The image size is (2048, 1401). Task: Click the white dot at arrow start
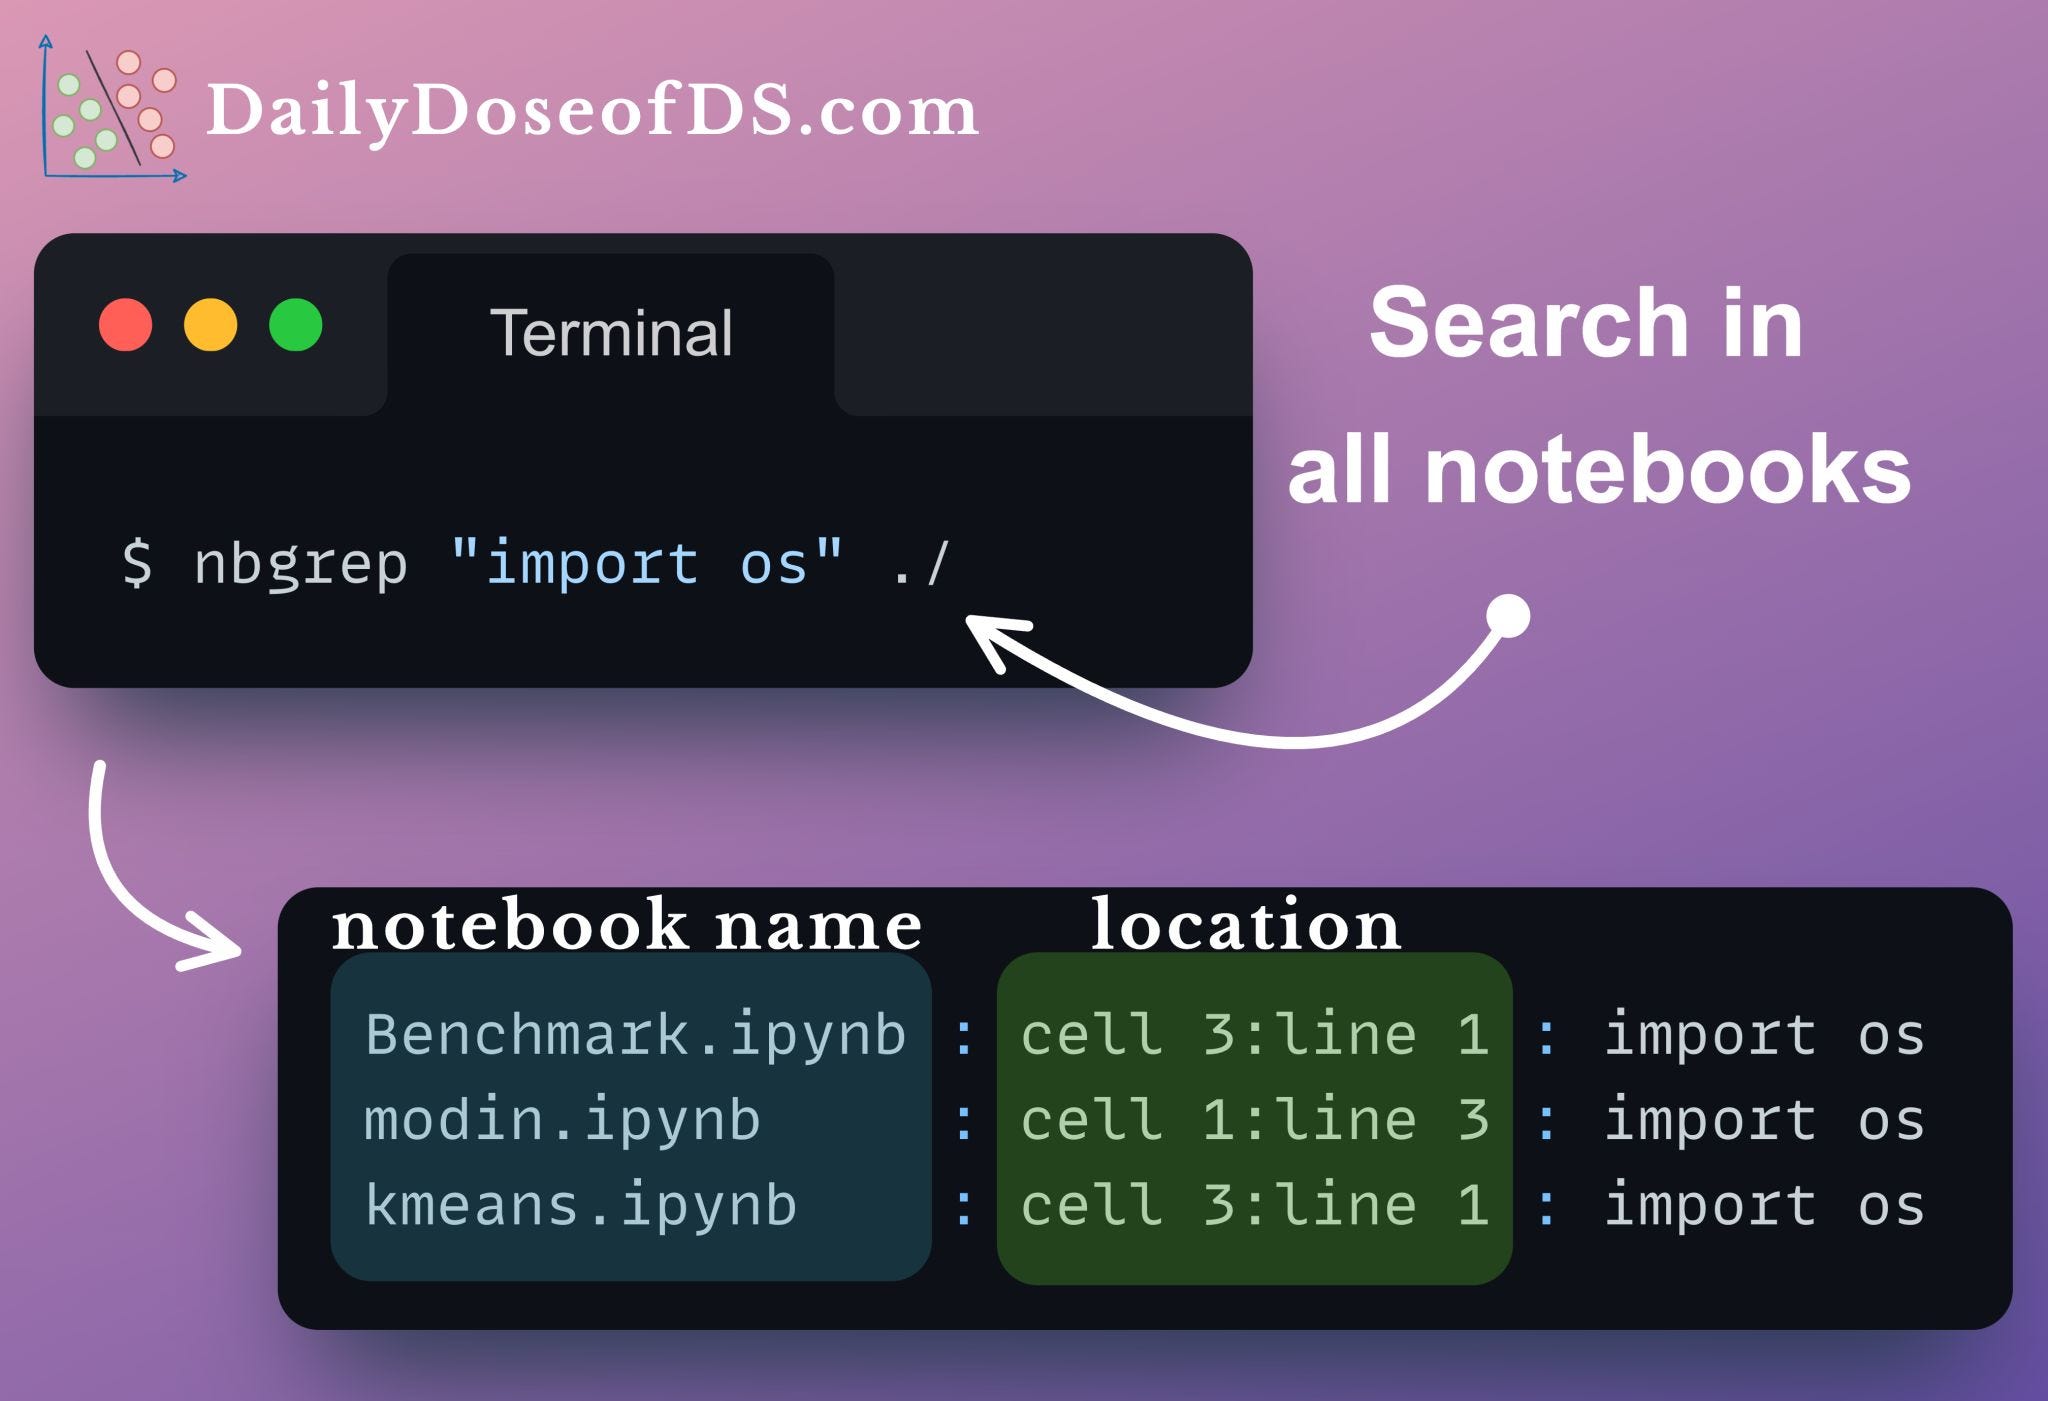[1508, 616]
